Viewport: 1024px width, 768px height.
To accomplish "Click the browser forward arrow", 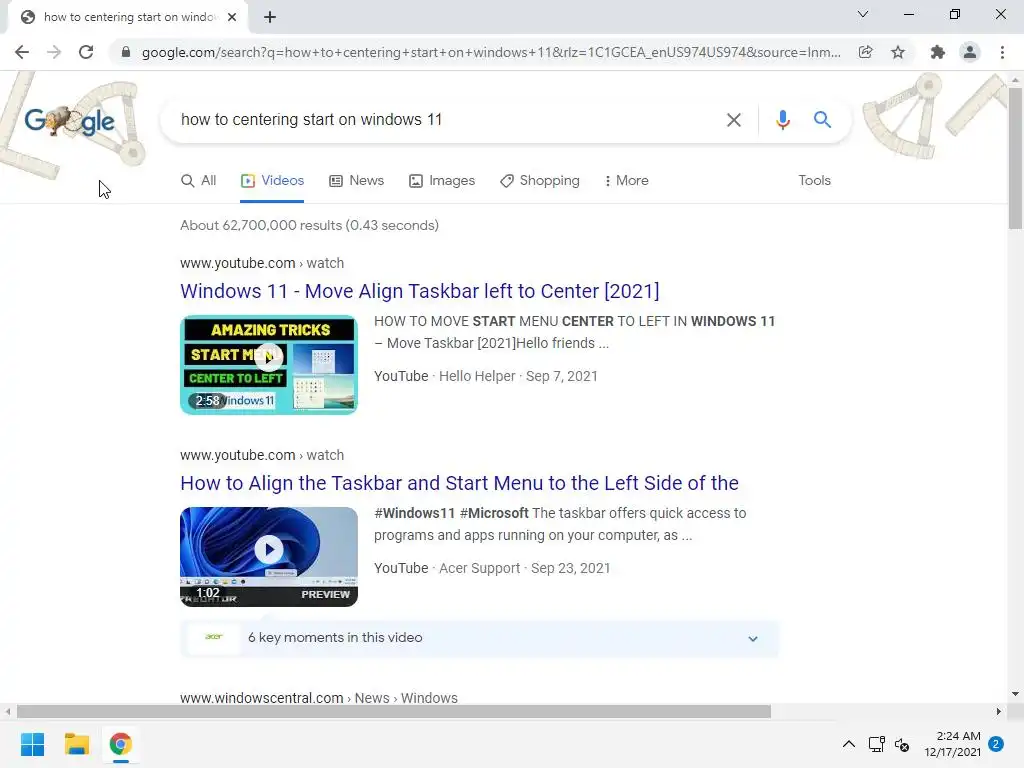I will click(x=54, y=52).
